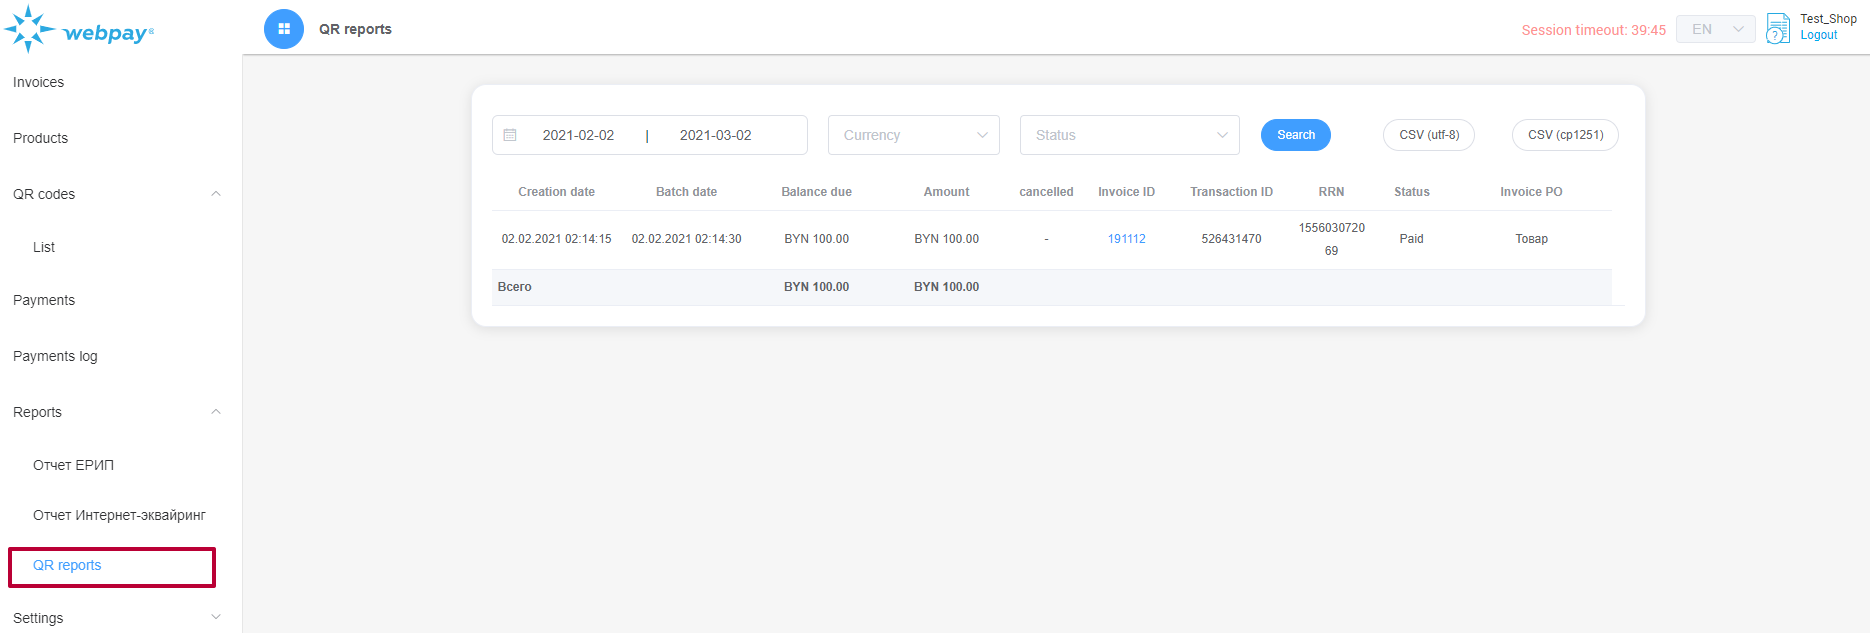
Task: Collapse the Reports section
Action: coord(216,412)
